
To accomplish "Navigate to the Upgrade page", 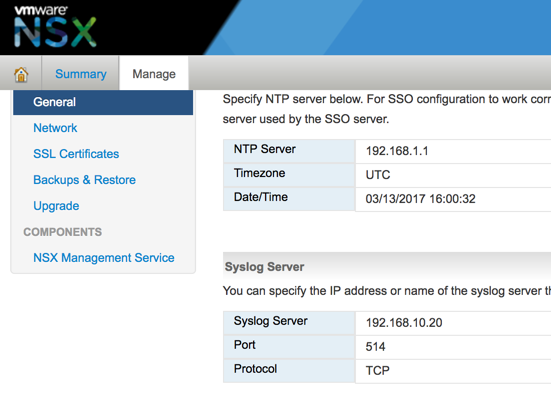I will click(x=56, y=206).
